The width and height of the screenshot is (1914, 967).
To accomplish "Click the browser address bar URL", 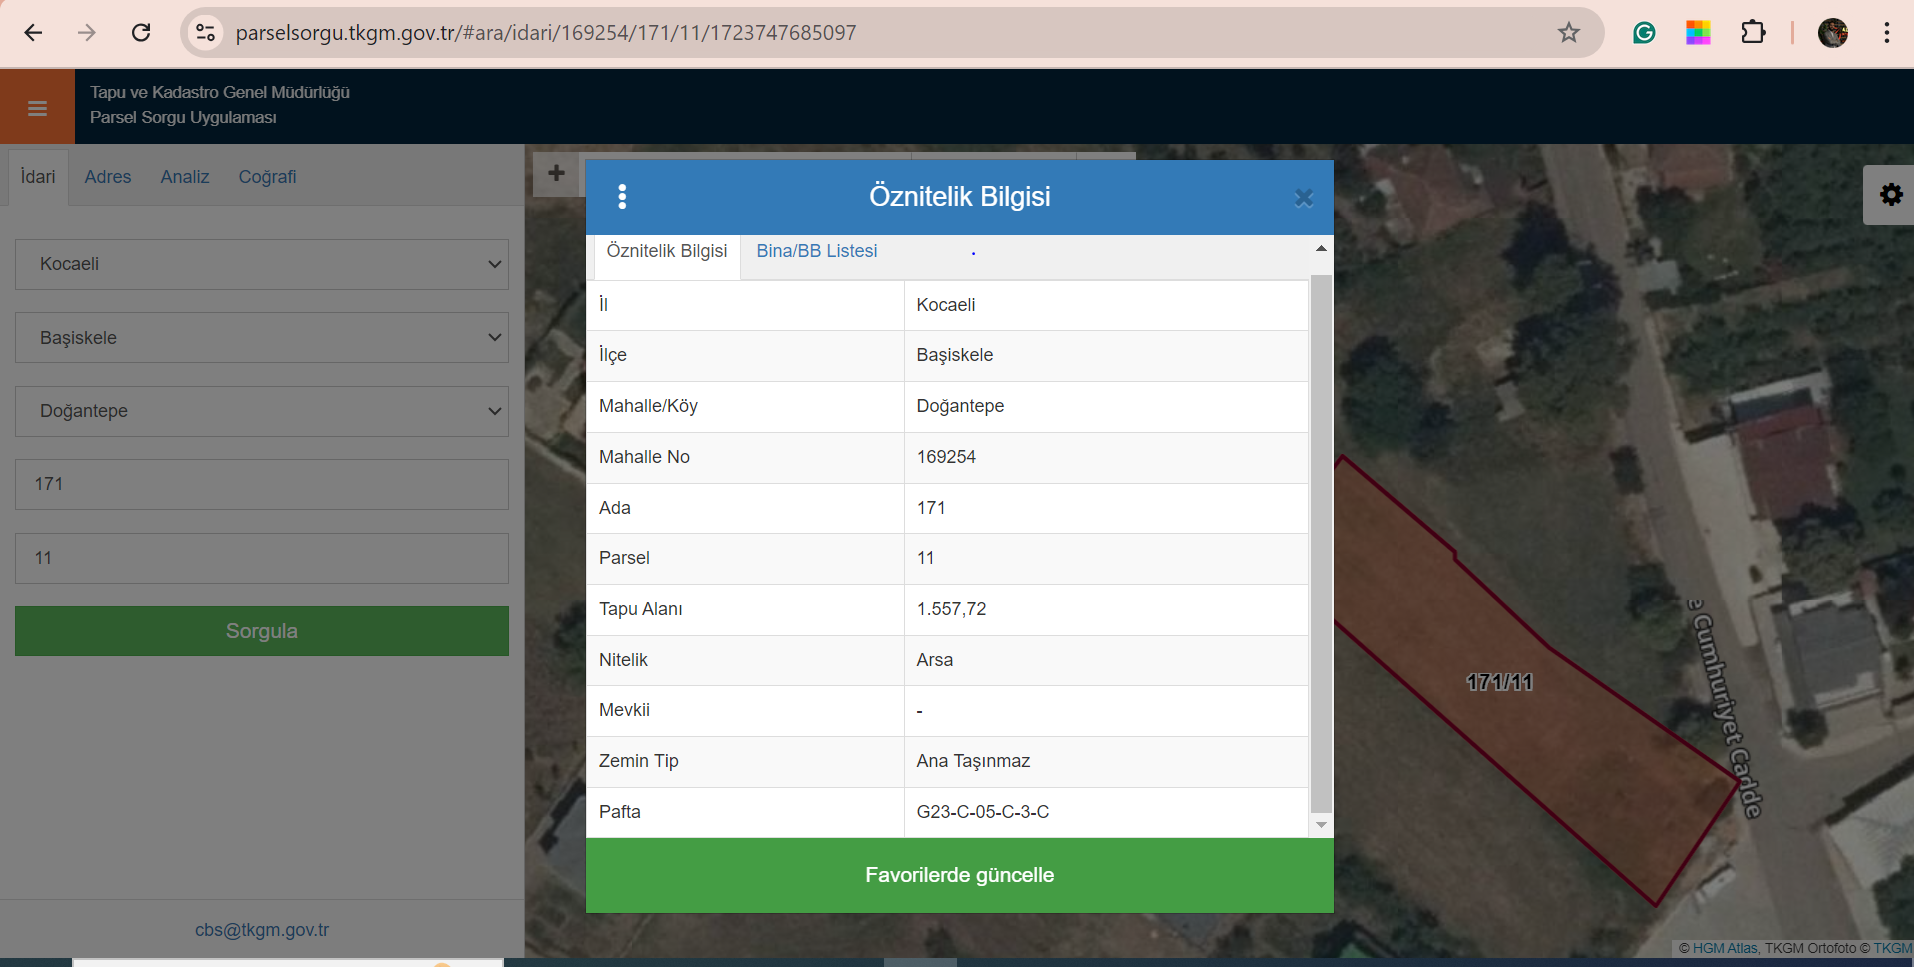I will pos(546,33).
